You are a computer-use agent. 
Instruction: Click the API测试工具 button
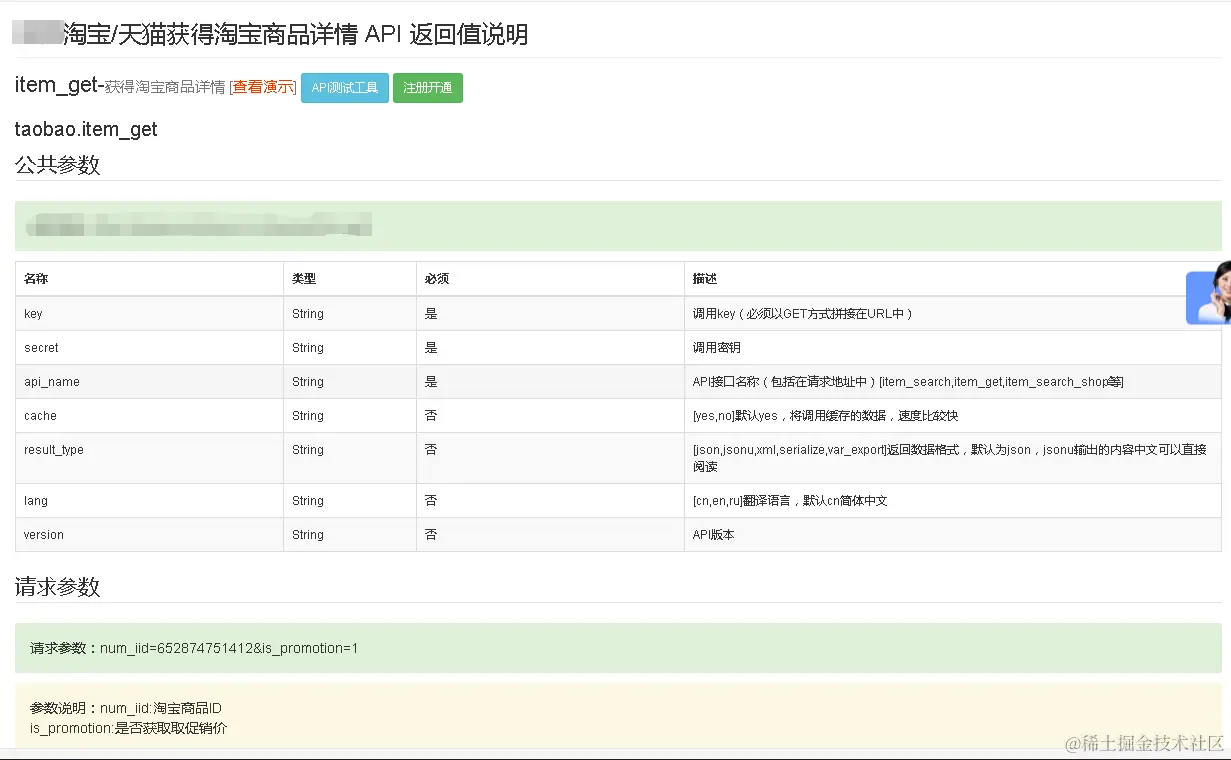click(345, 88)
